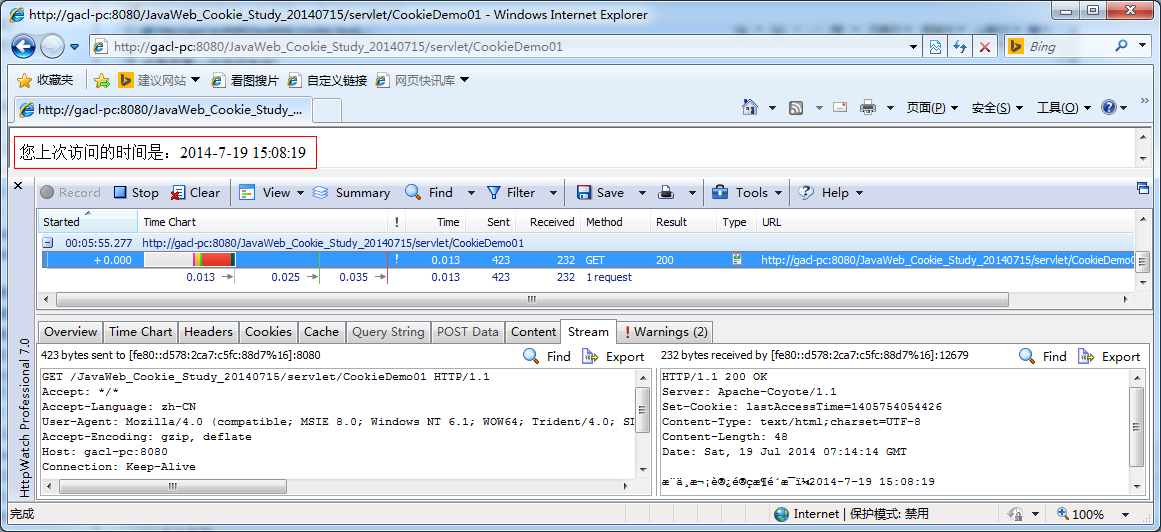Image resolution: width=1161 pixels, height=532 pixels.
Task: Click the sent stream horizontal scrollbar
Action: pos(173,486)
